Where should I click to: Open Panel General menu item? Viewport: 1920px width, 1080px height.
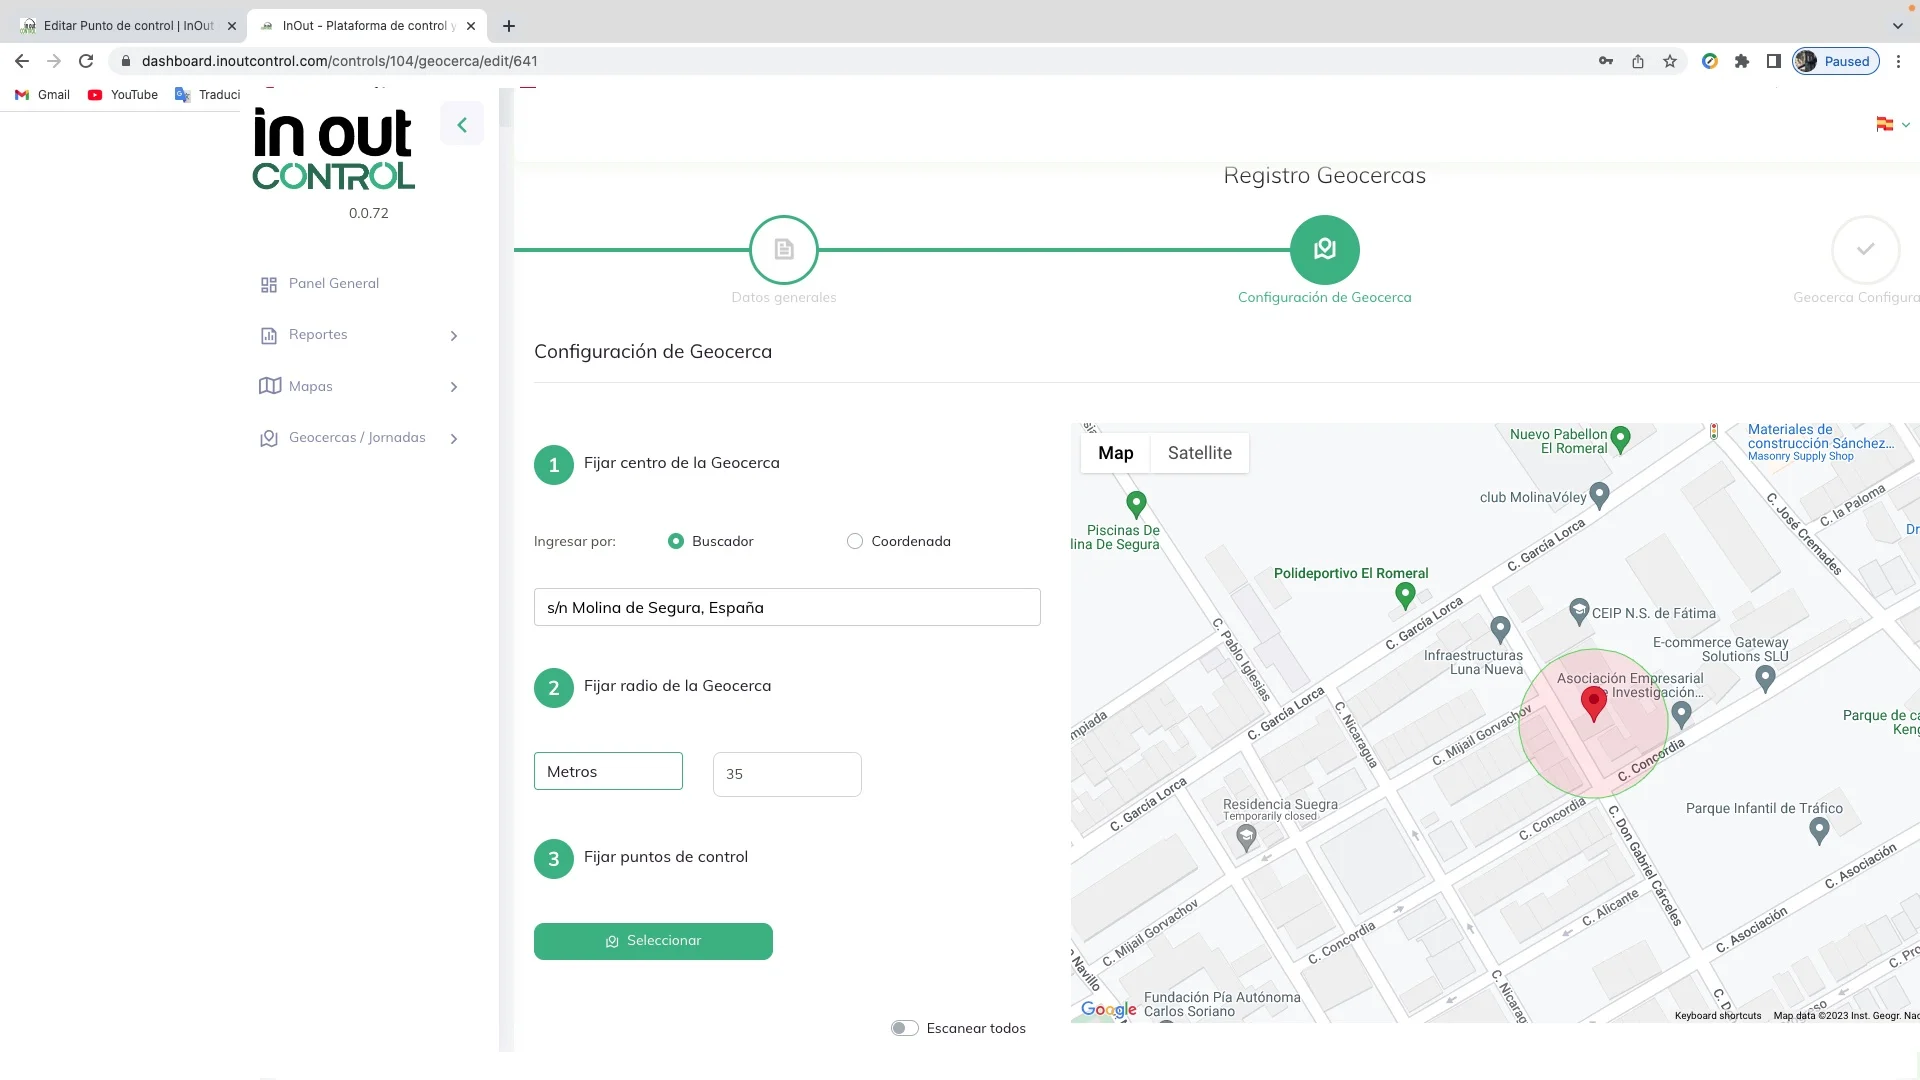[x=333, y=284]
